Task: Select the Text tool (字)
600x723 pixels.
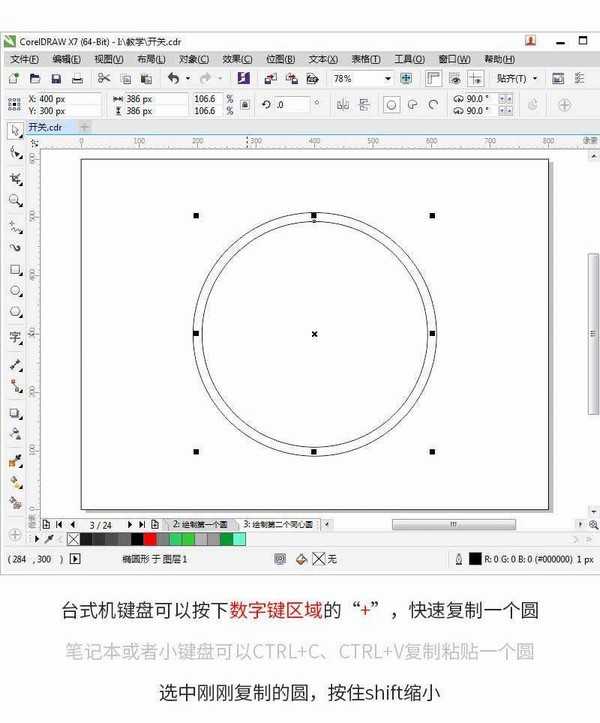Action: coord(15,336)
